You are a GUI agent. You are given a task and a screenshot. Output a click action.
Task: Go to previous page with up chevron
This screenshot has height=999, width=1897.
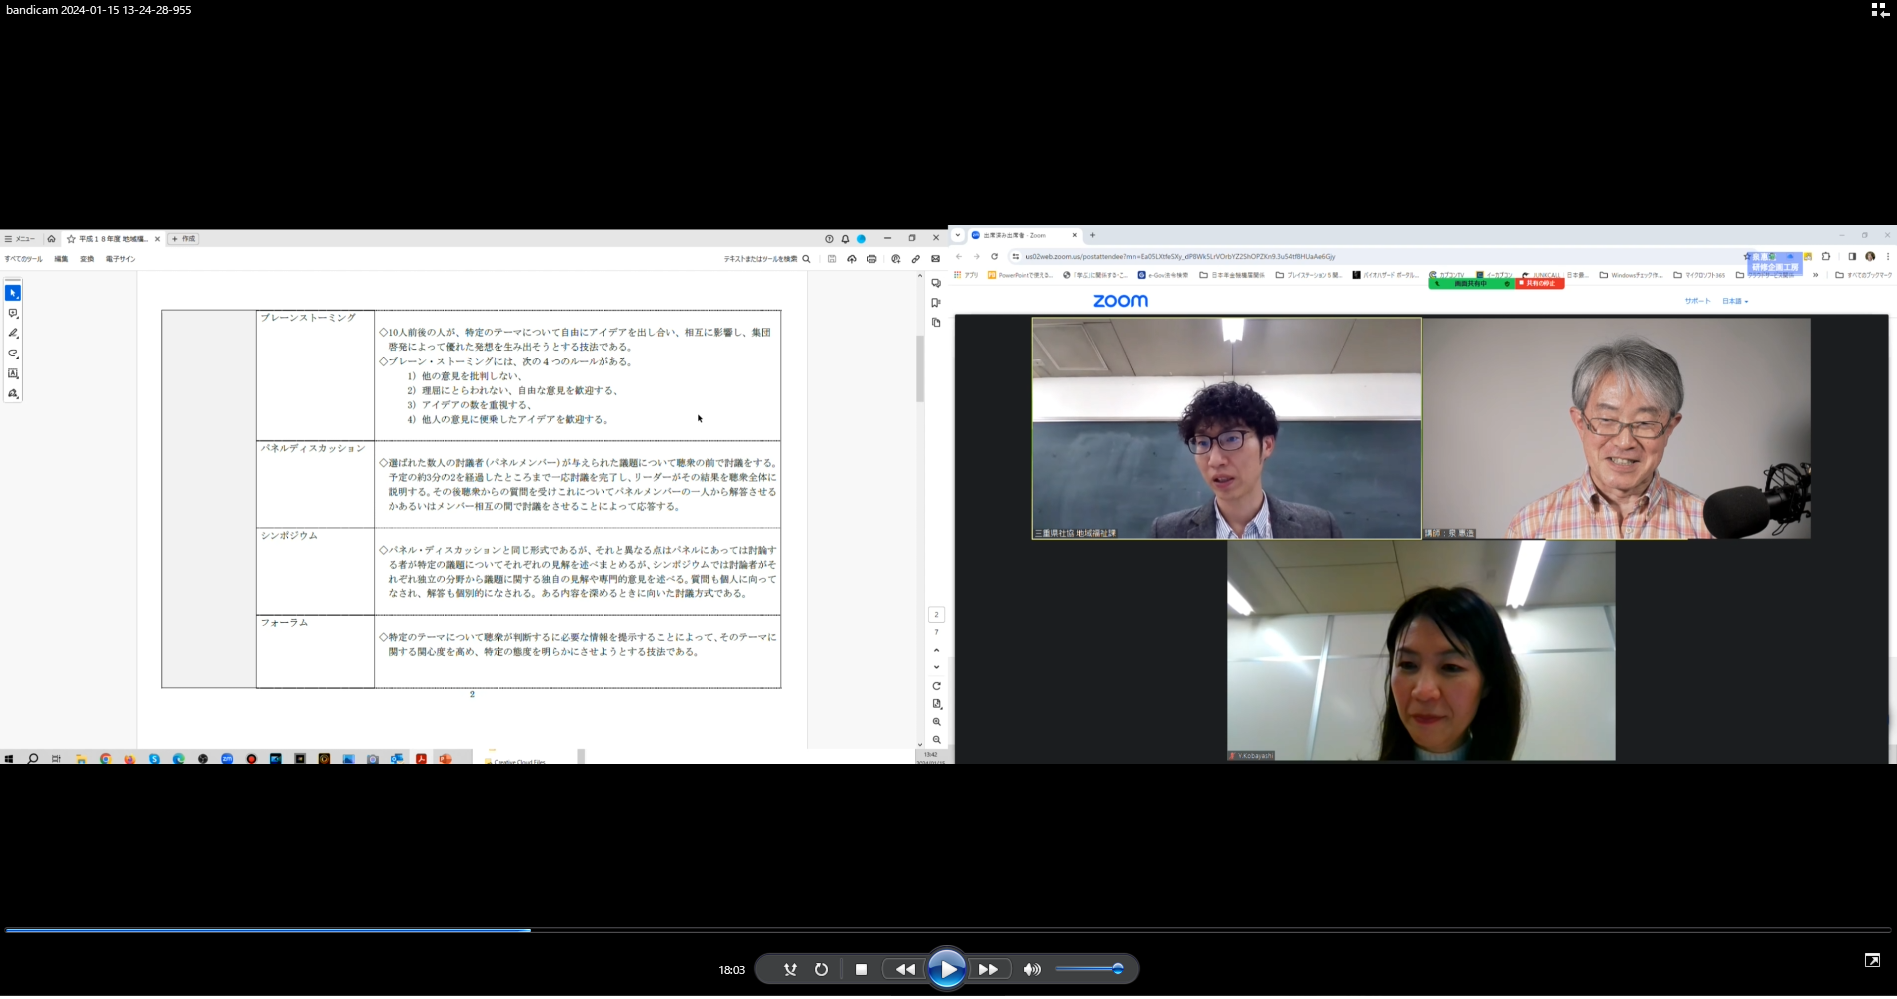pos(936,650)
